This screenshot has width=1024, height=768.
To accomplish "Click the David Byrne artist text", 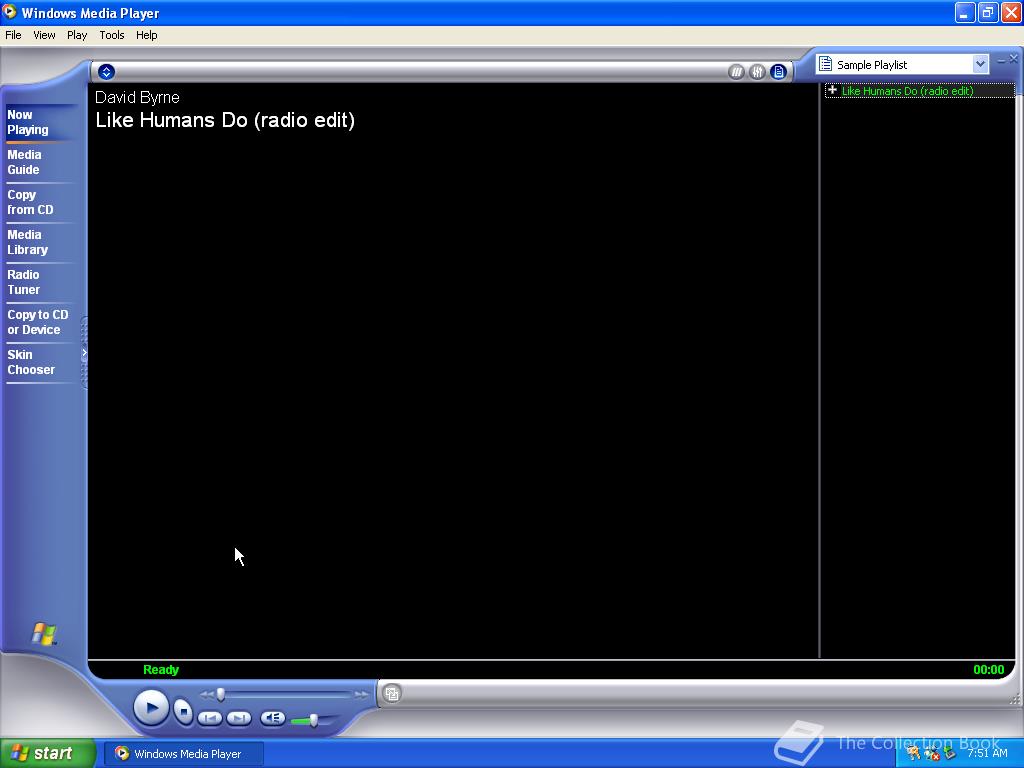I will click(x=137, y=97).
